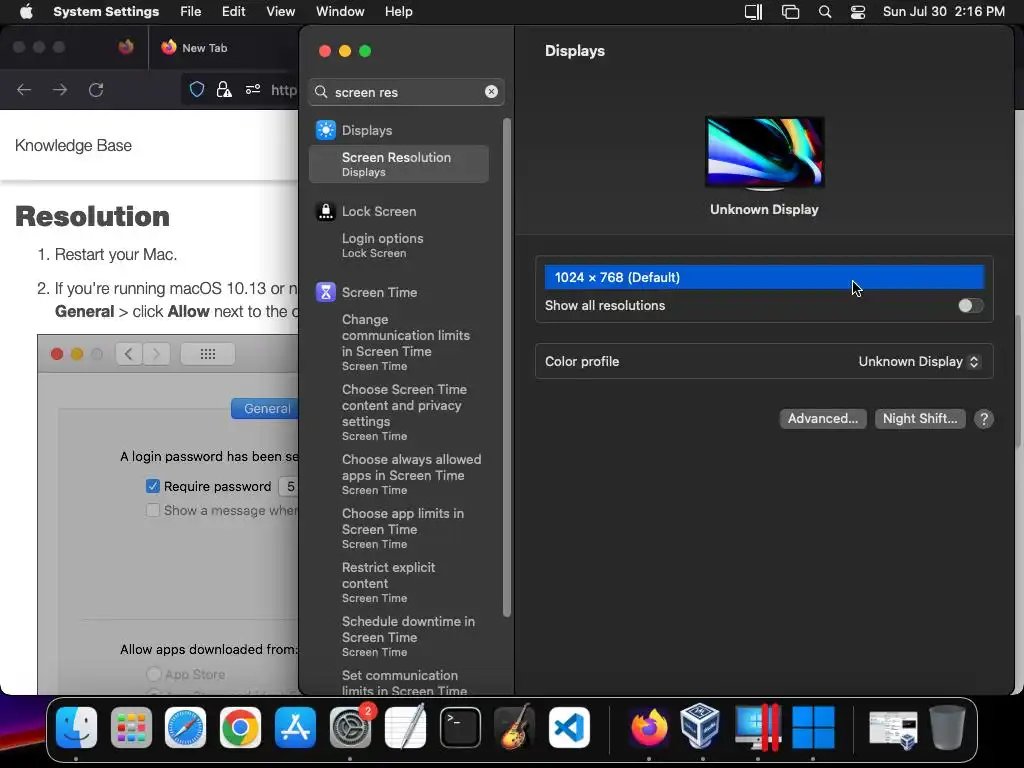Viewport: 1024px width, 768px height.
Task: Click the Screen Time hourglass icon
Action: pyautogui.click(x=325, y=292)
